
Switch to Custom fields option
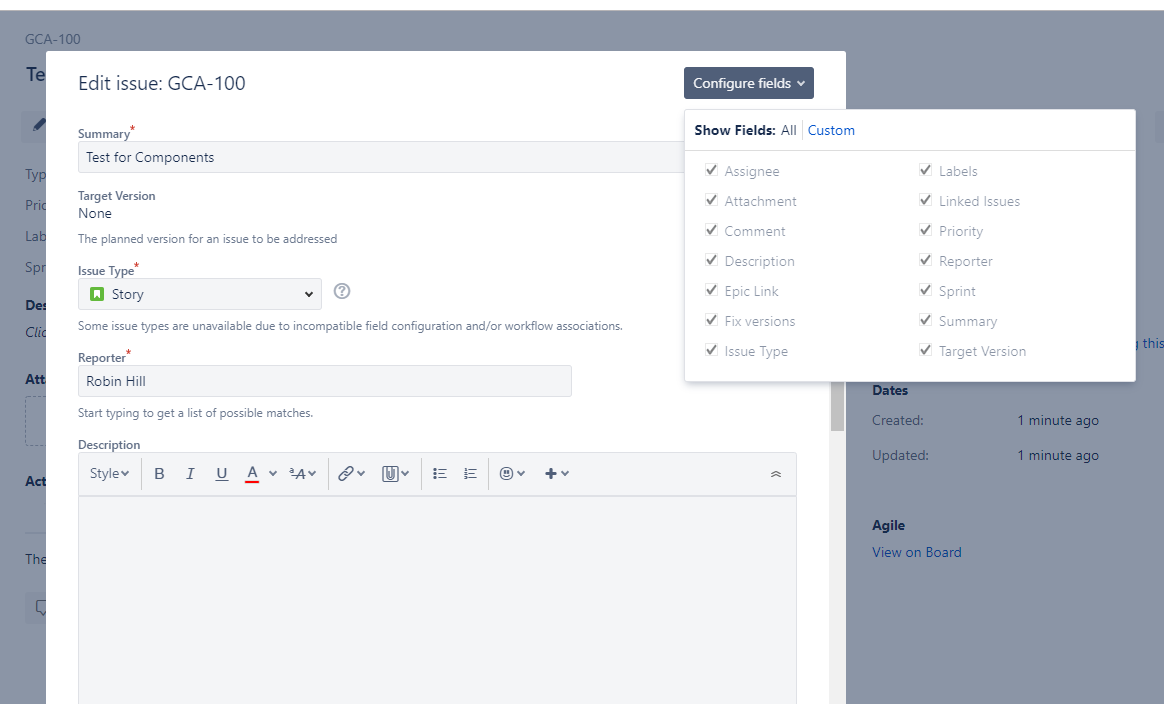[x=831, y=131]
